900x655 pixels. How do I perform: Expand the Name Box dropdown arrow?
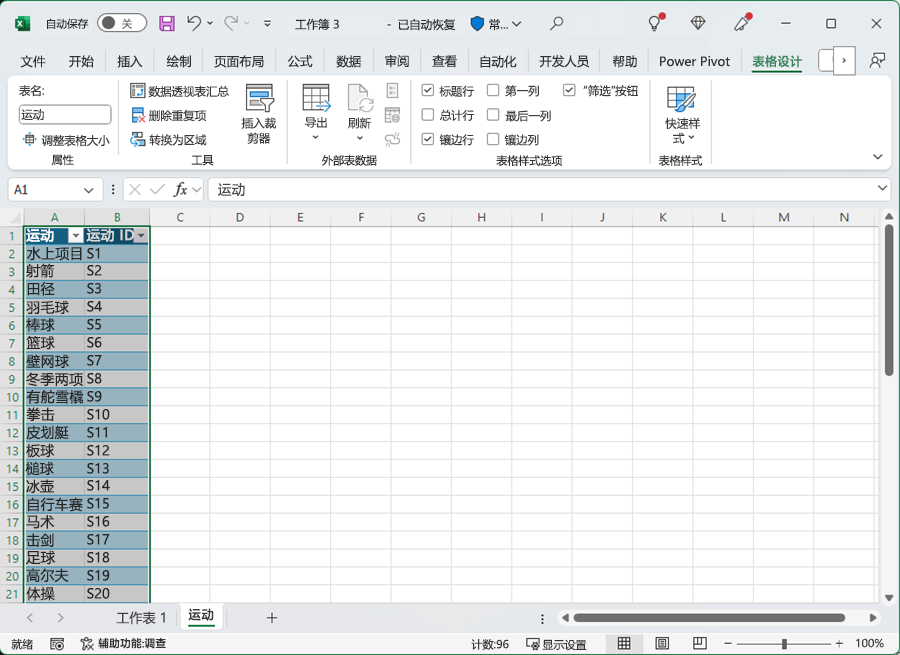pyautogui.click(x=88, y=190)
